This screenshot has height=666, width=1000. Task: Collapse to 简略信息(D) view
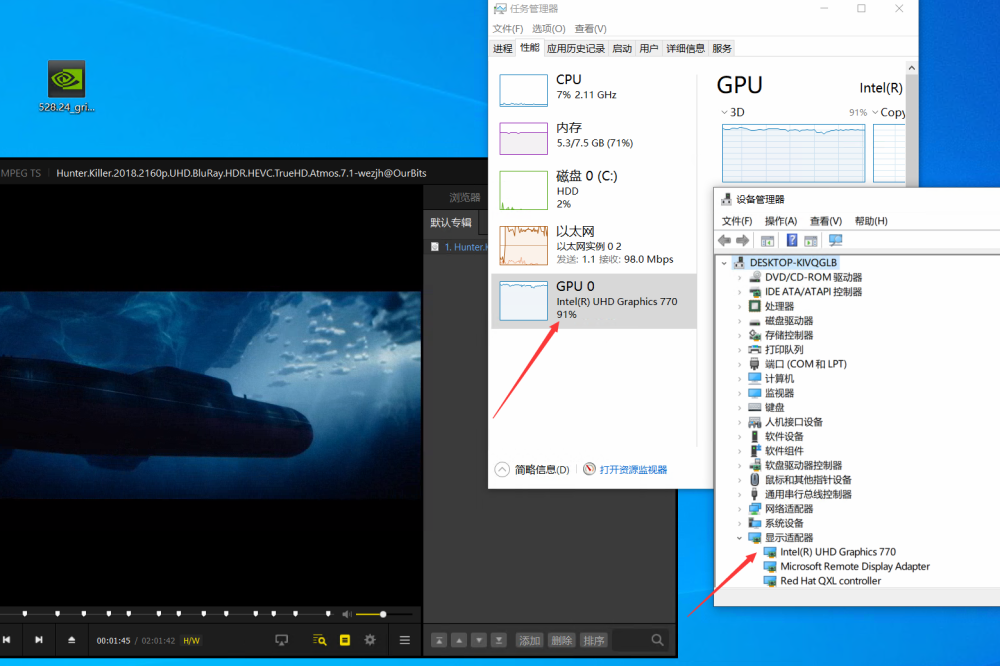point(532,470)
